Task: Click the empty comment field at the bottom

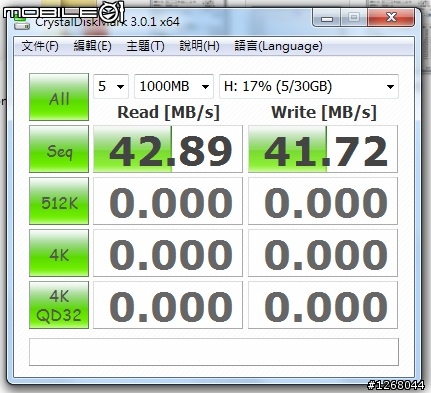Action: (x=214, y=352)
